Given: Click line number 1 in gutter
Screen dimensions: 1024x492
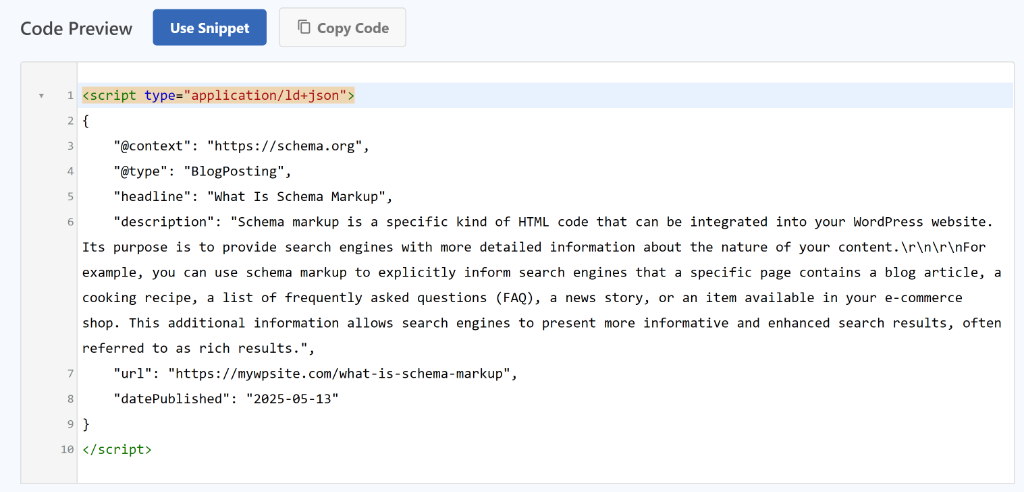Looking at the screenshot, I should pos(70,96).
